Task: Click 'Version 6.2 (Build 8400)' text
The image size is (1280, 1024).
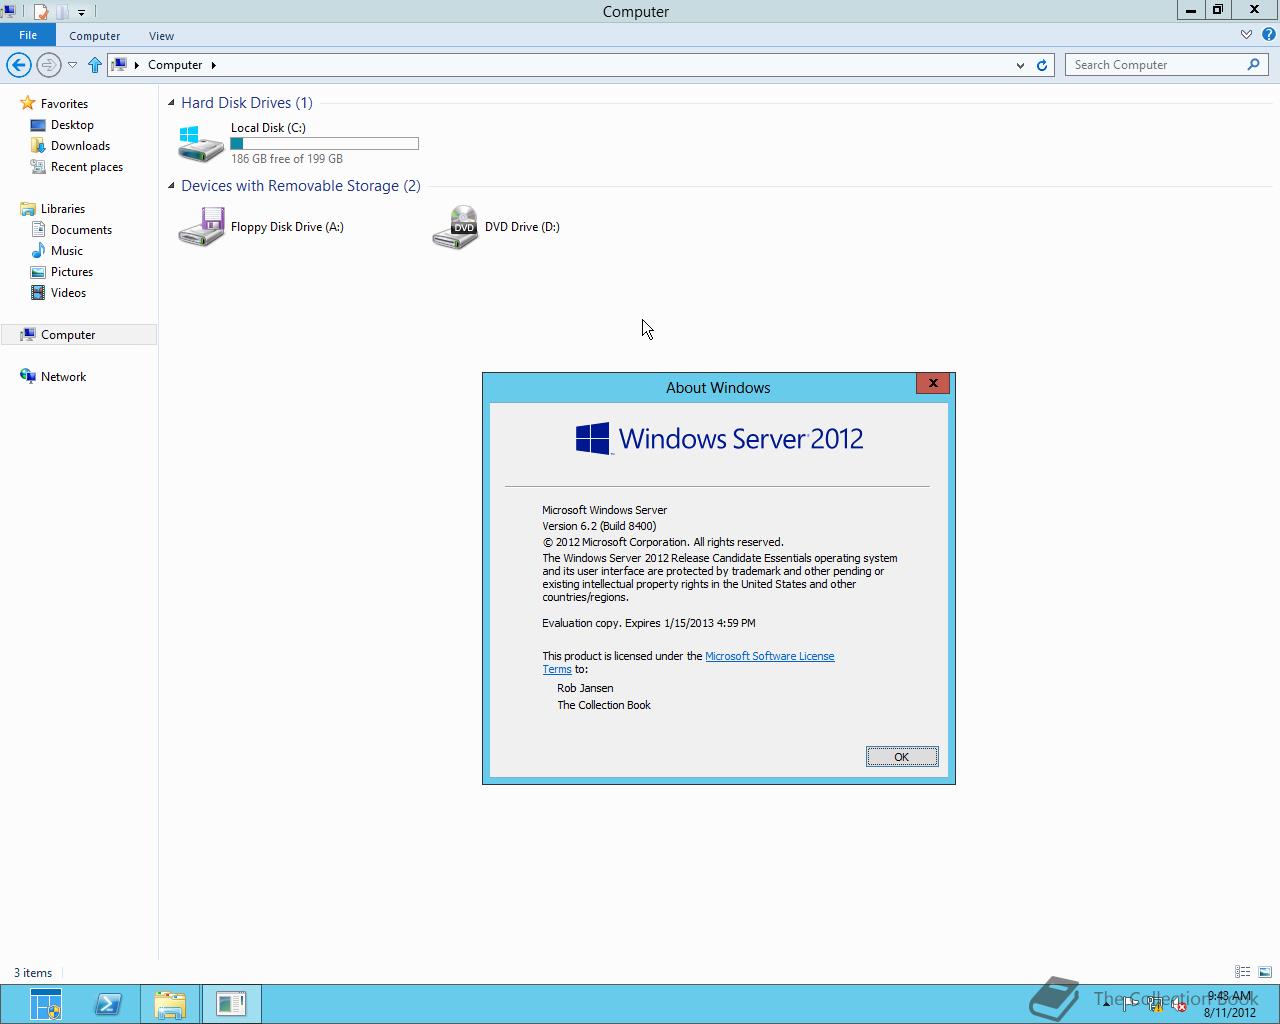Action: (599, 526)
